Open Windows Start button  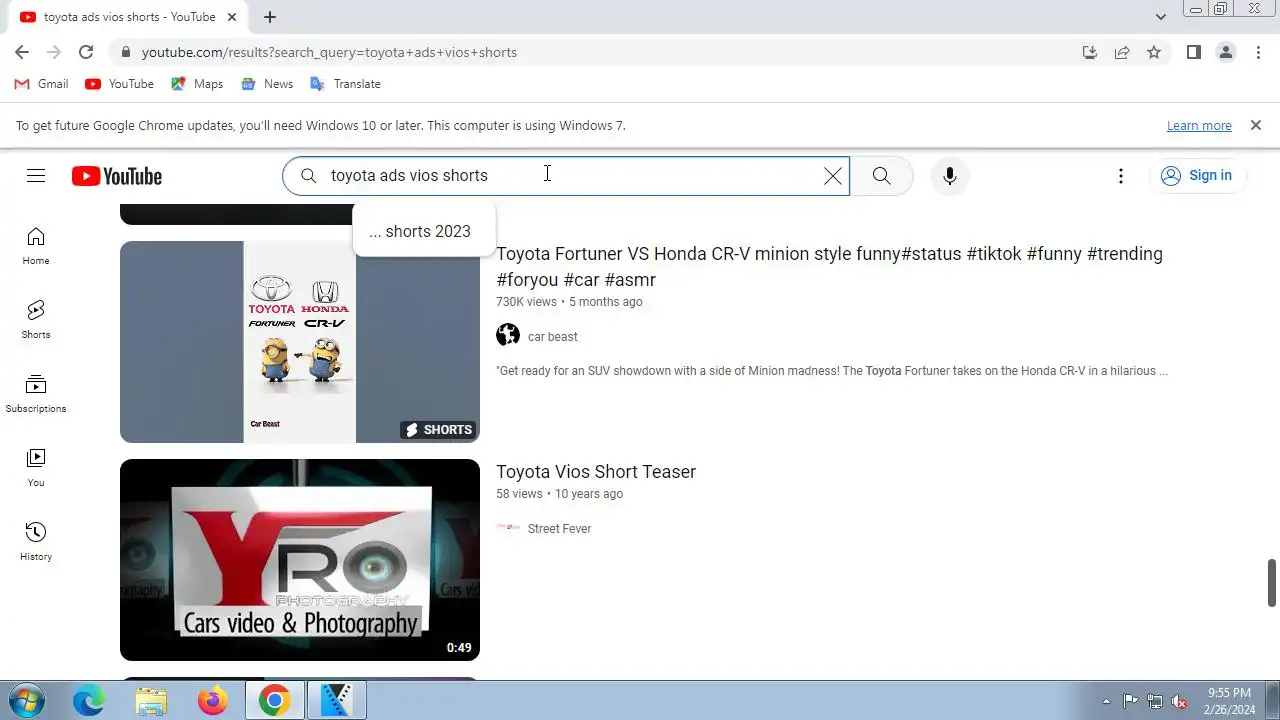27,701
